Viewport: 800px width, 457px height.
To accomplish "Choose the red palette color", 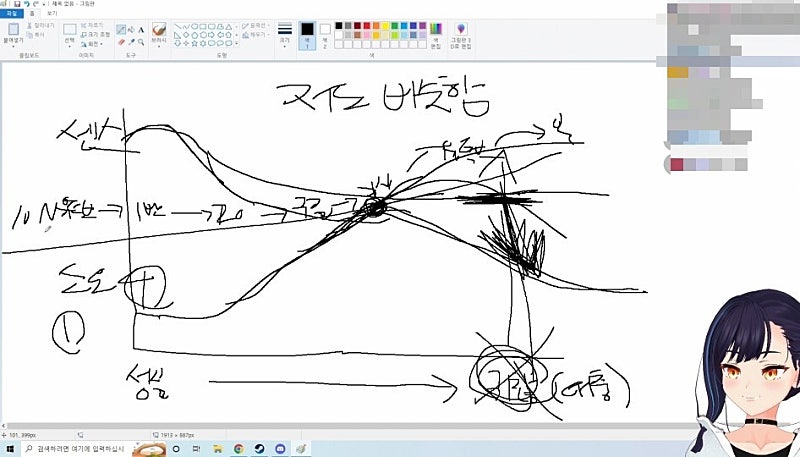I will click(367, 26).
